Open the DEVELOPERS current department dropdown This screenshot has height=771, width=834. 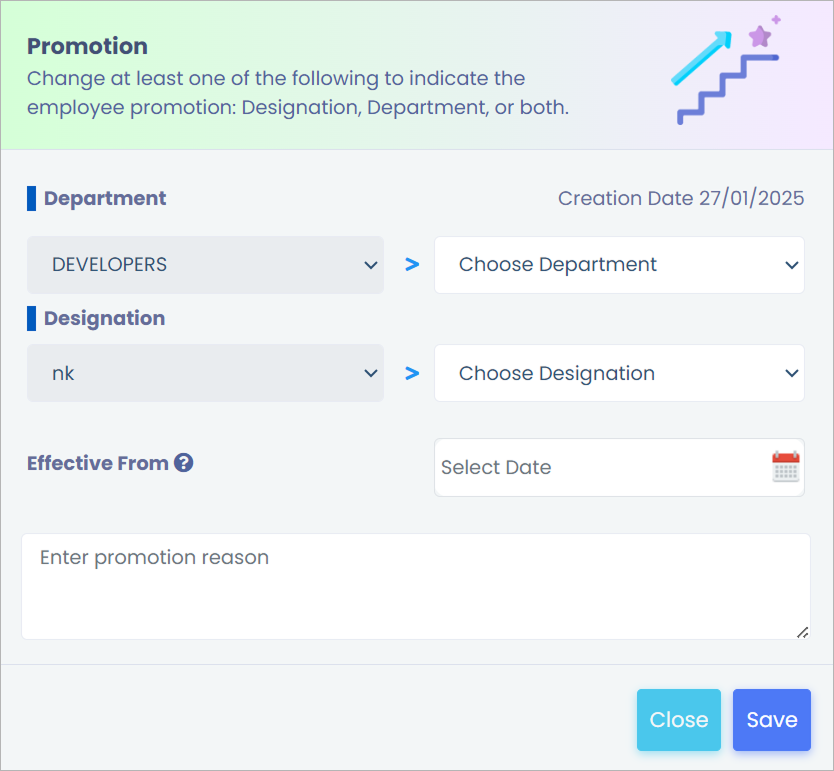(205, 265)
